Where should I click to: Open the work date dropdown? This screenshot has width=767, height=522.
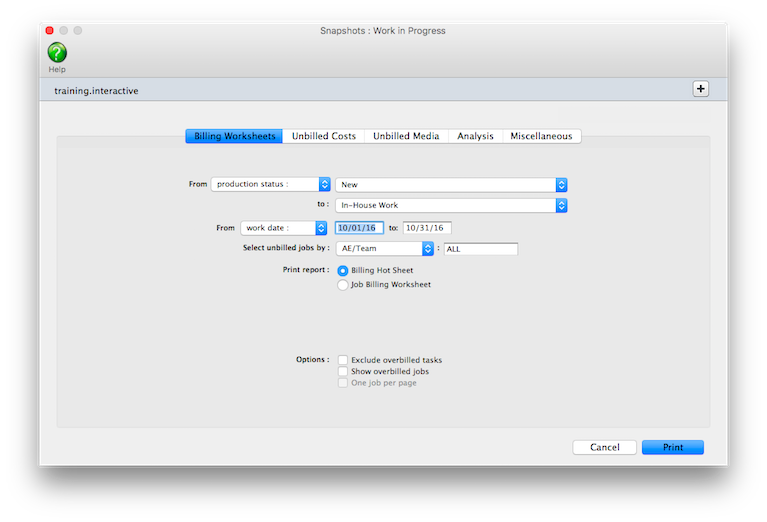click(284, 228)
